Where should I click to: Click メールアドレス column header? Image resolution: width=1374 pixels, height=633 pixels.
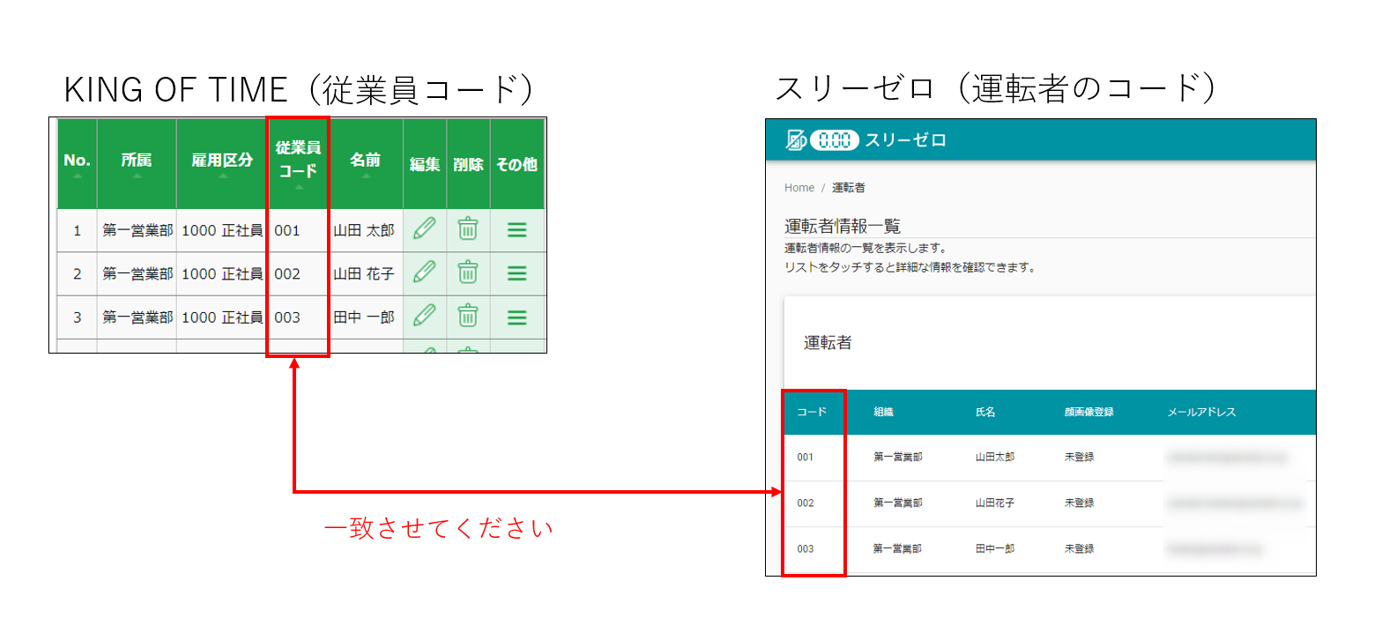(1201, 411)
